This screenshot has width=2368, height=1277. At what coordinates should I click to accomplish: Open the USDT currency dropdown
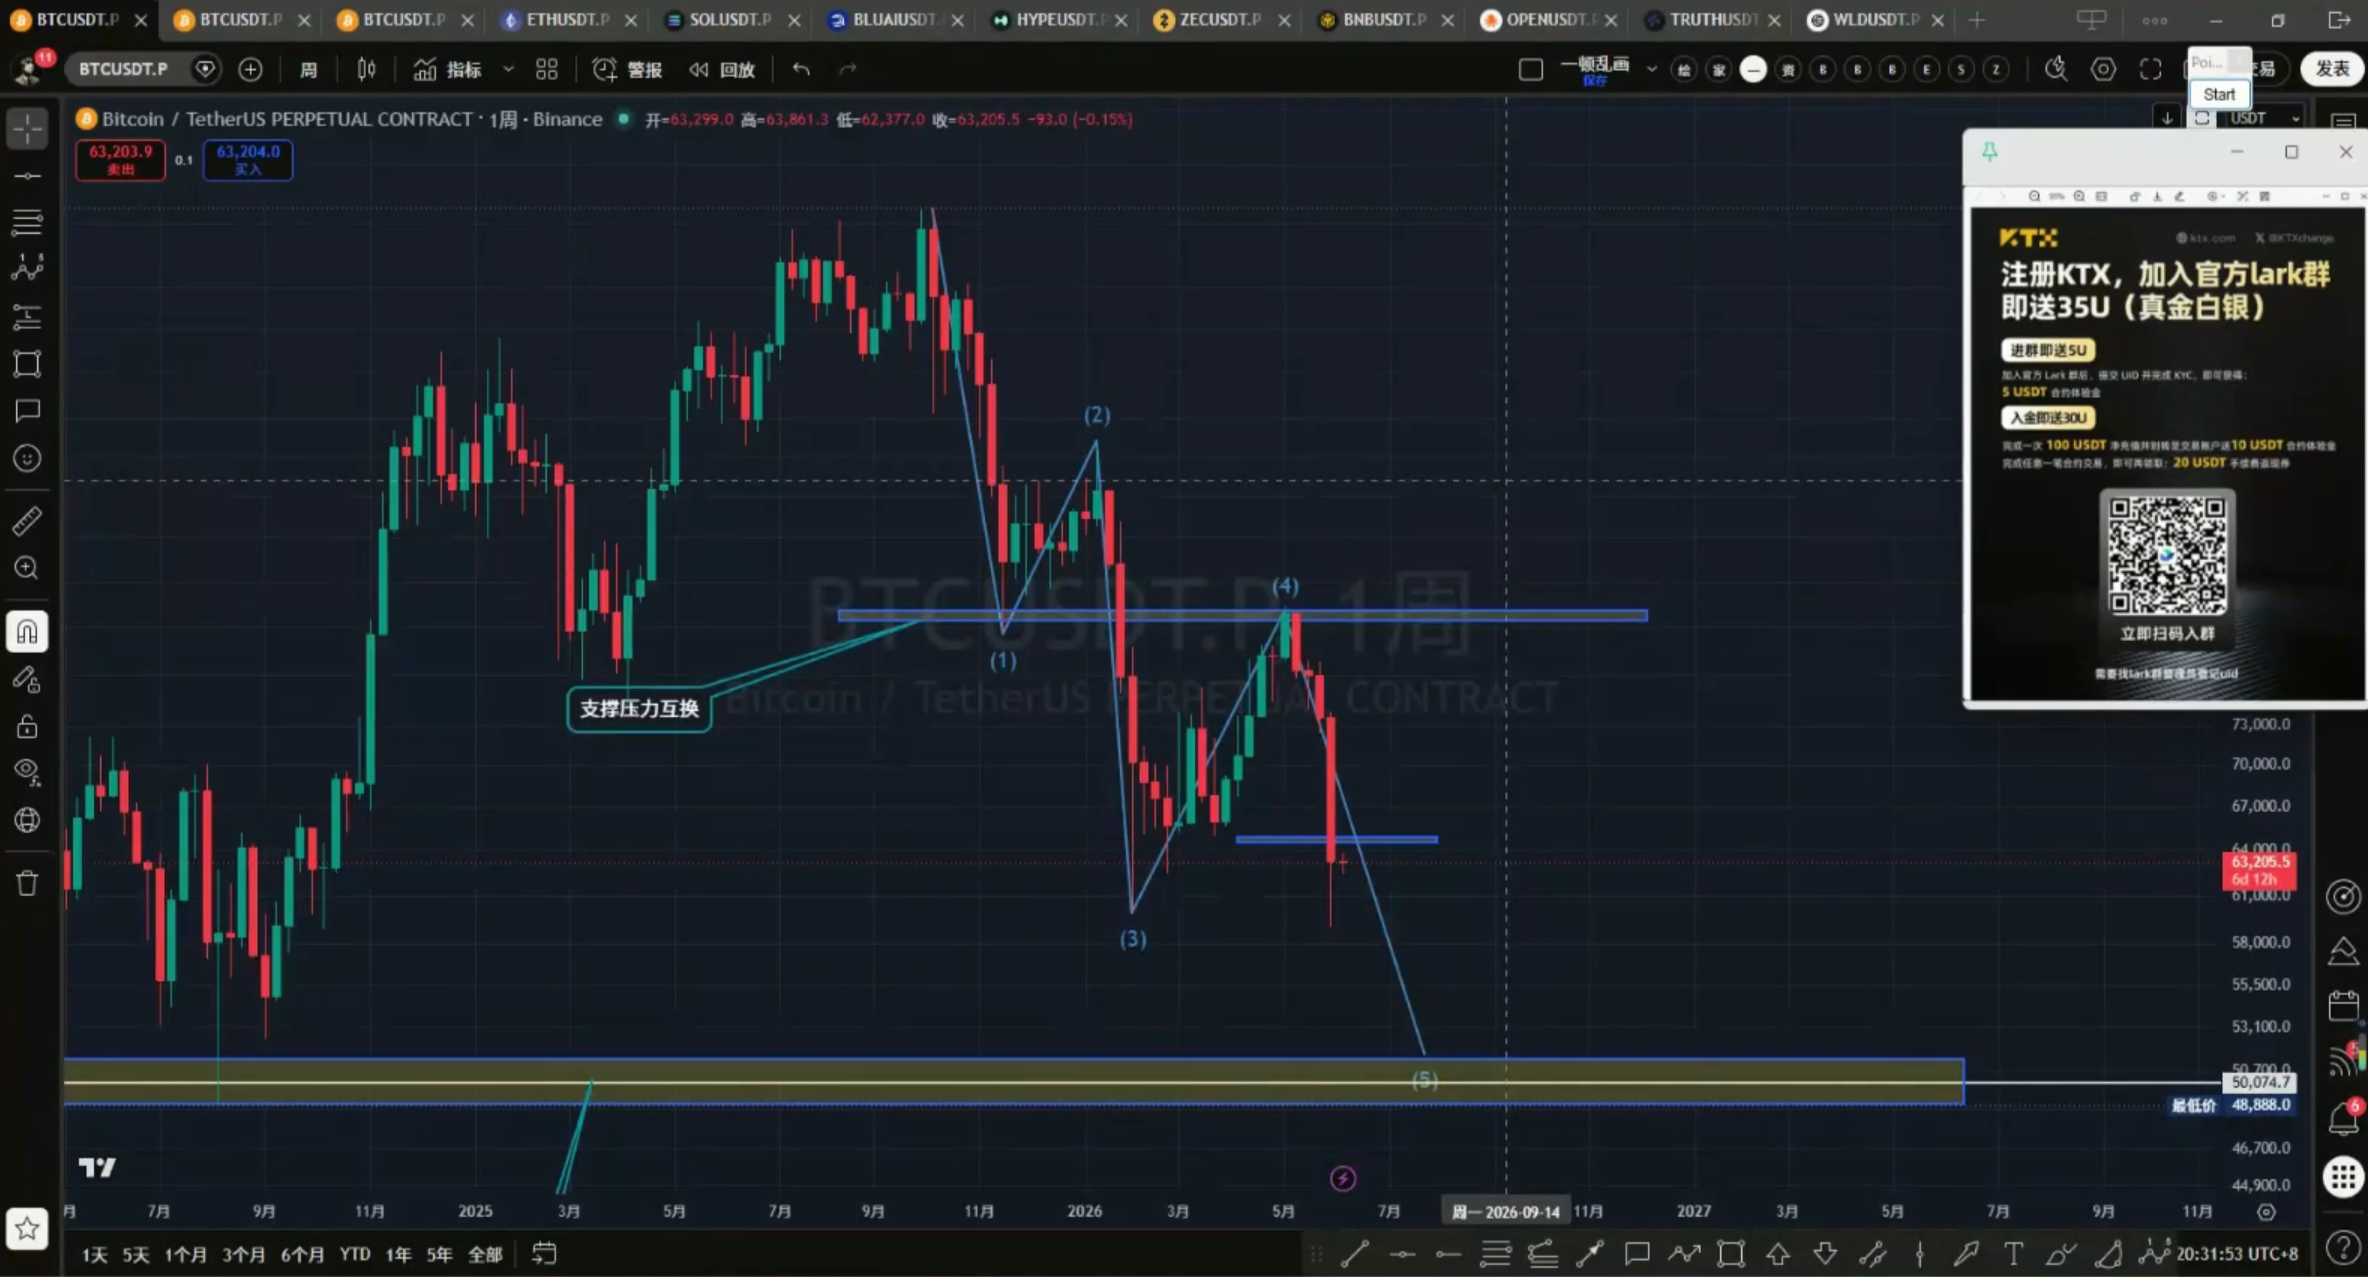(x=2265, y=118)
